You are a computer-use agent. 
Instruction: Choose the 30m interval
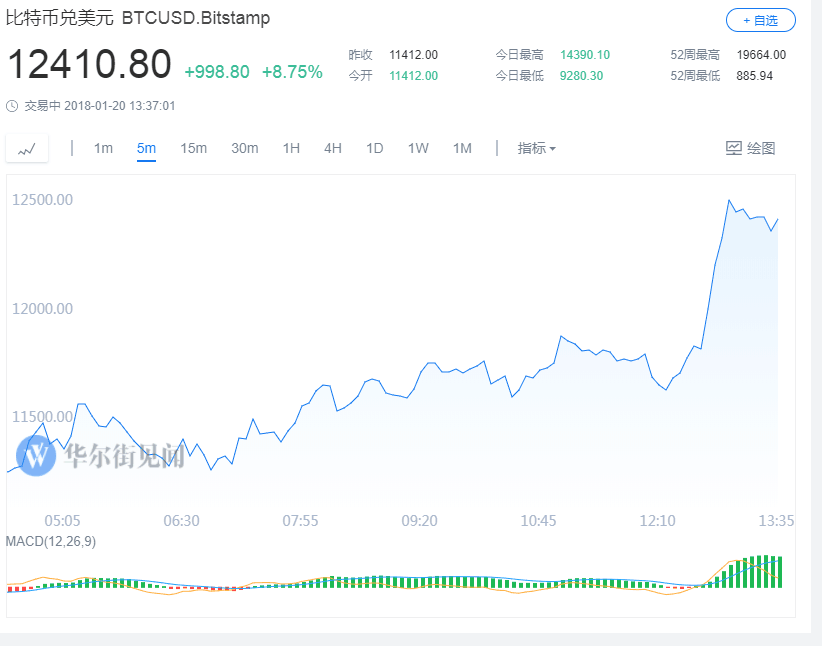tap(245, 148)
